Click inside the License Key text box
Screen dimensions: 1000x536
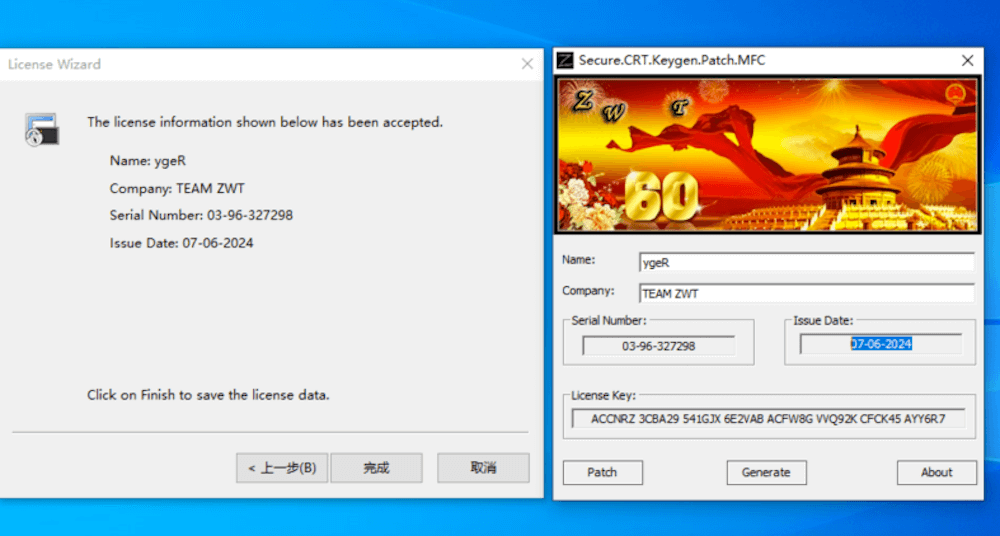(768, 419)
